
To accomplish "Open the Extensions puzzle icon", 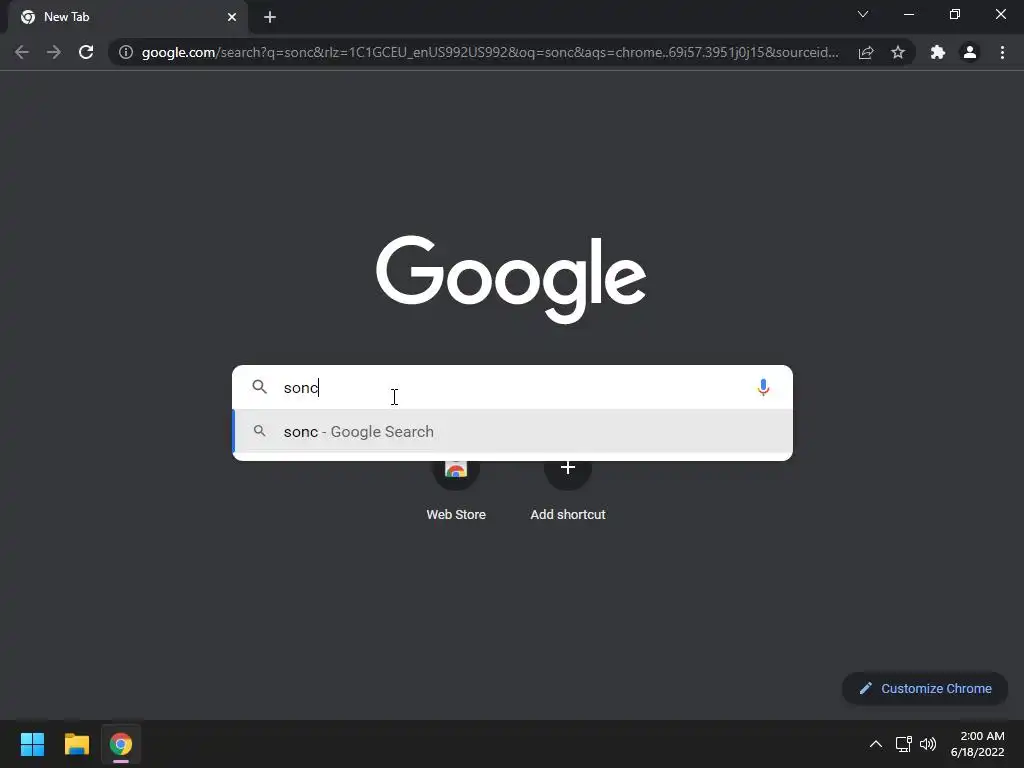I will [x=938, y=52].
